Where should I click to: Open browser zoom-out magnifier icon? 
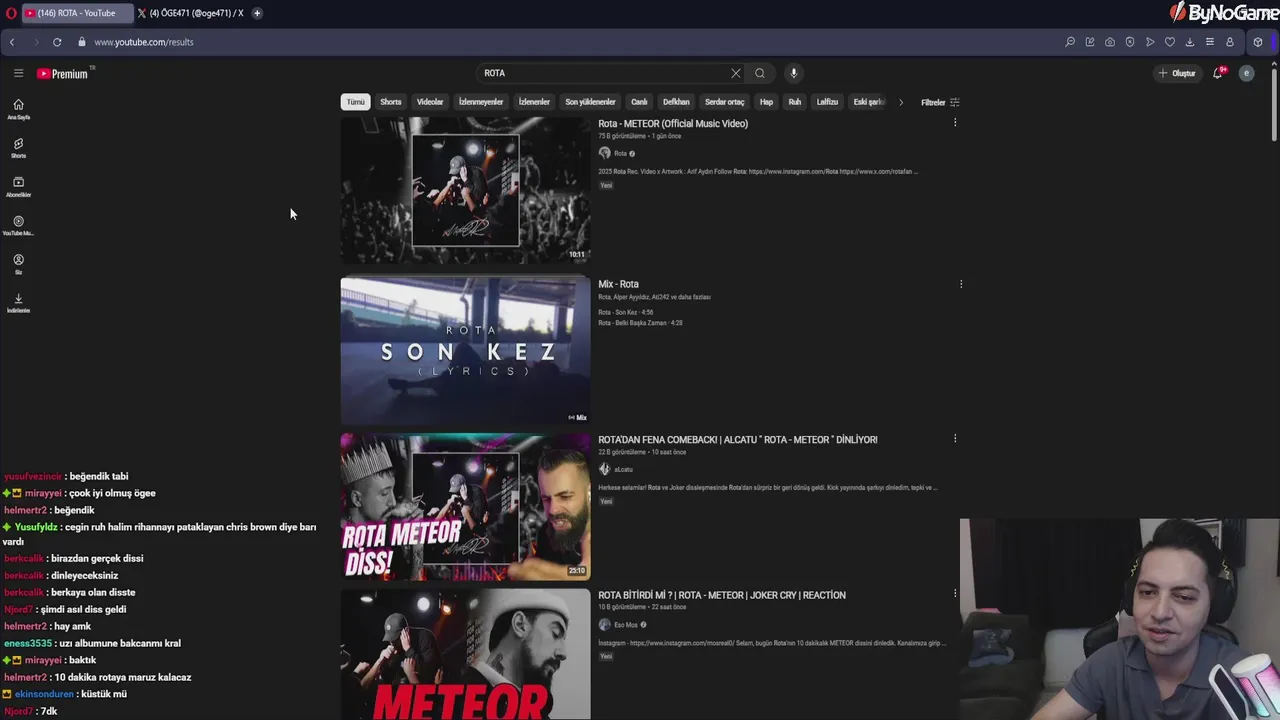point(1070,42)
